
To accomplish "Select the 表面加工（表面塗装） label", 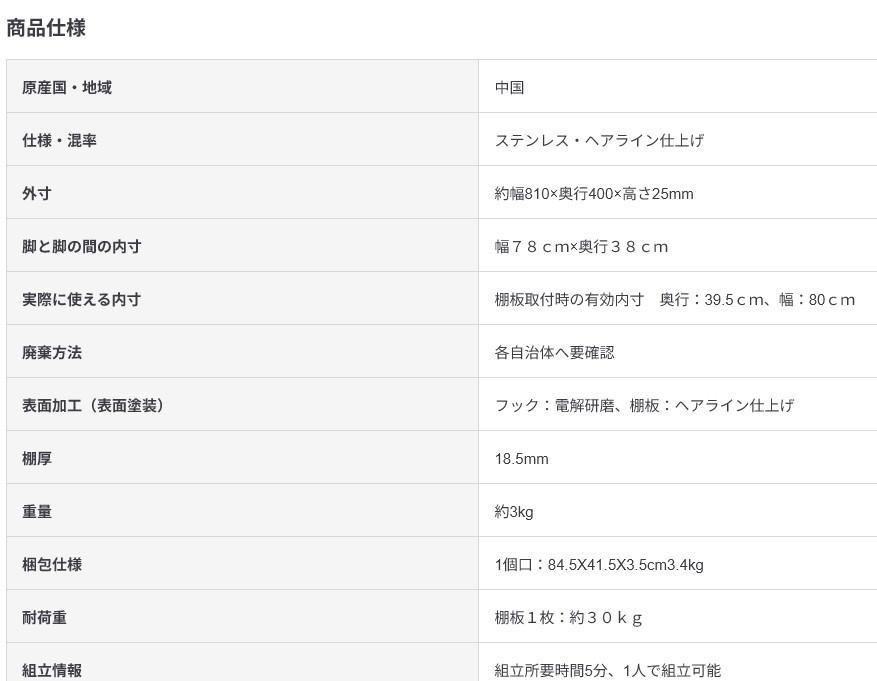I will (93, 405).
